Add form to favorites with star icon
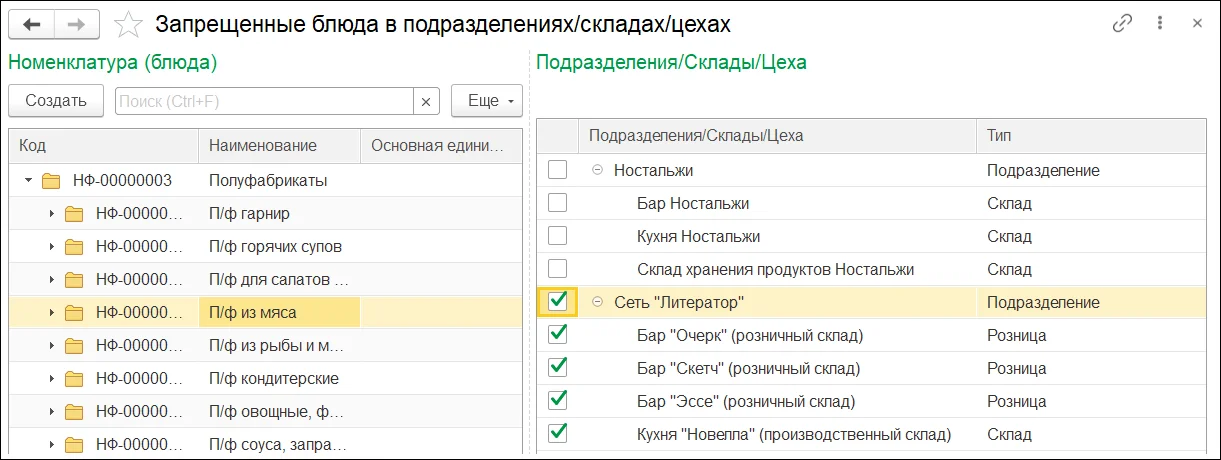The height and width of the screenshot is (460, 1221). [x=128, y=24]
